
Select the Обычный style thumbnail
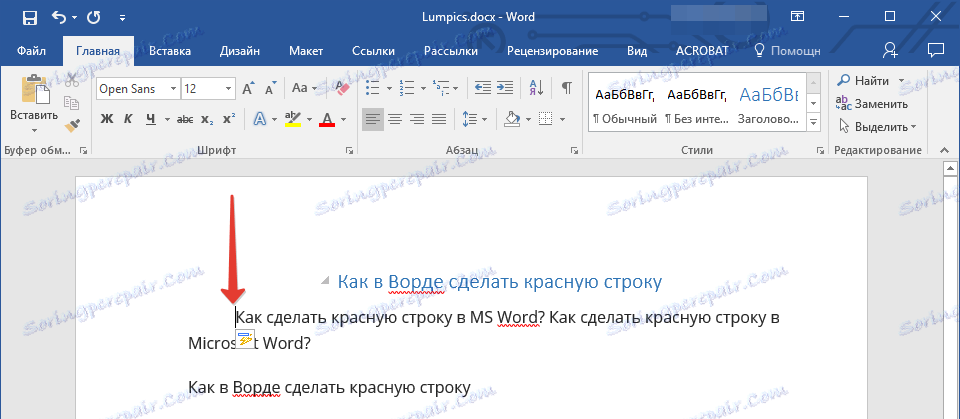624,105
